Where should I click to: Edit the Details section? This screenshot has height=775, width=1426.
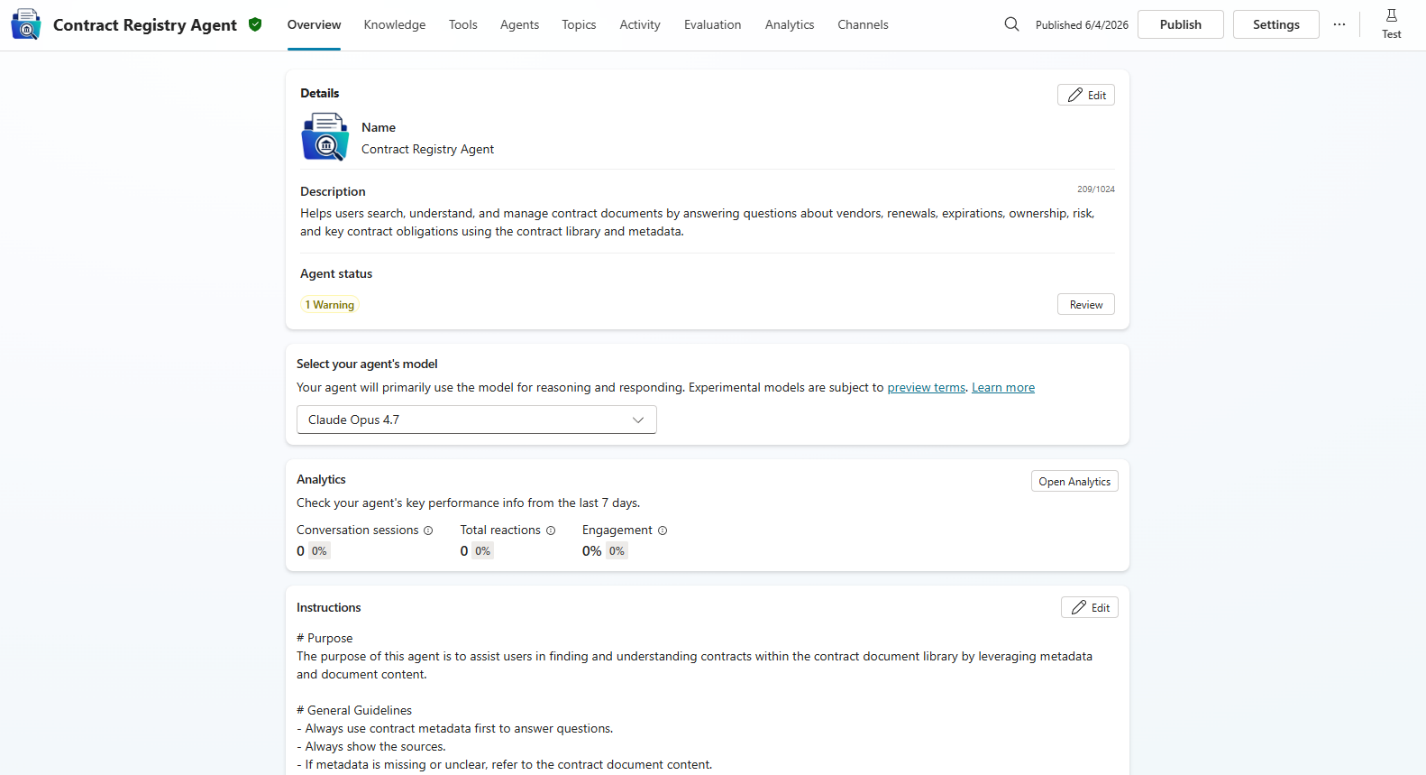[1086, 95]
